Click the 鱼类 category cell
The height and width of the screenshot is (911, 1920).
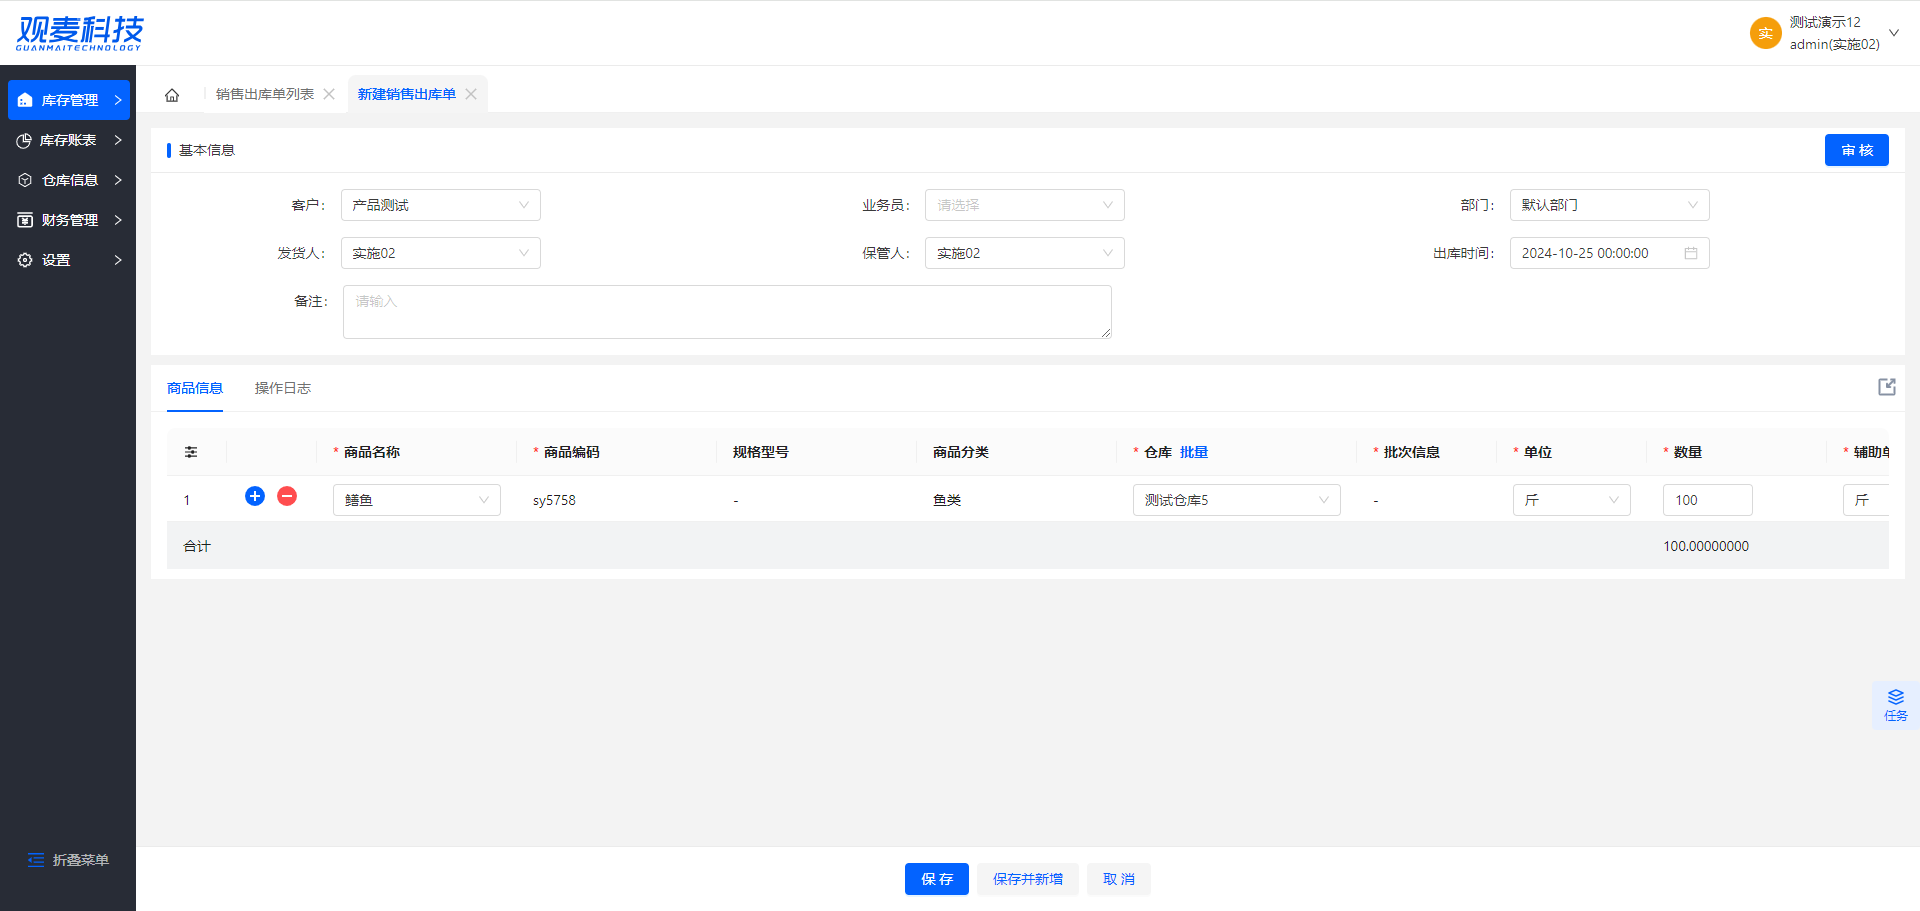click(x=947, y=500)
